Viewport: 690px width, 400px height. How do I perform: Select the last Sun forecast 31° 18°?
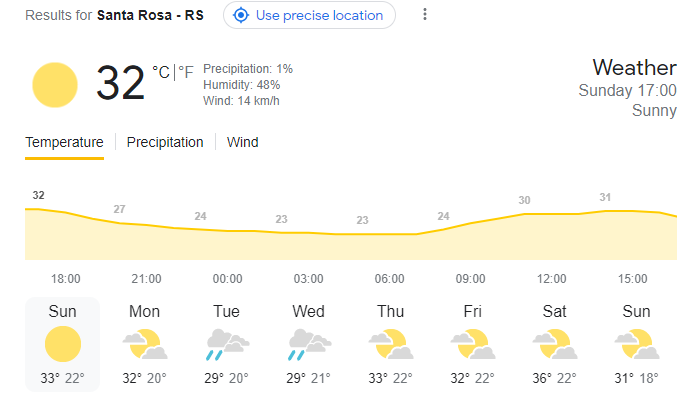tap(636, 344)
